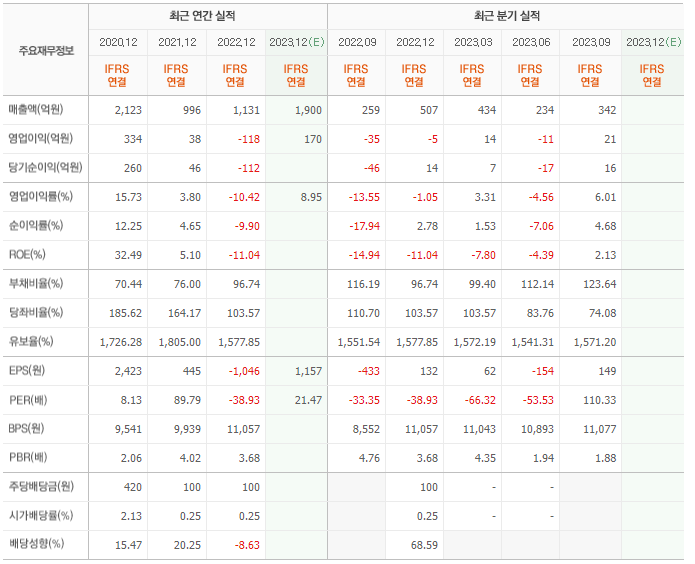Click the PER value 89.79
Screen dimensions: 695x564
187,400
